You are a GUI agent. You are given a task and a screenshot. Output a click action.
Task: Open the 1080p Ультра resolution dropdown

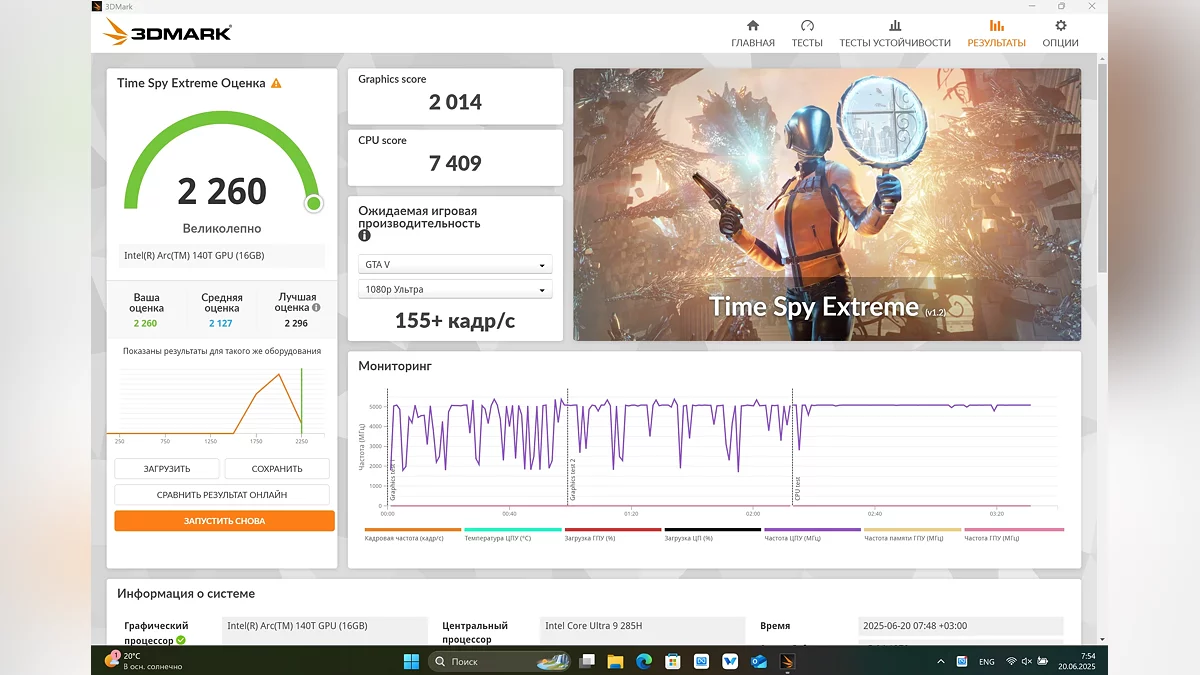click(x=455, y=289)
